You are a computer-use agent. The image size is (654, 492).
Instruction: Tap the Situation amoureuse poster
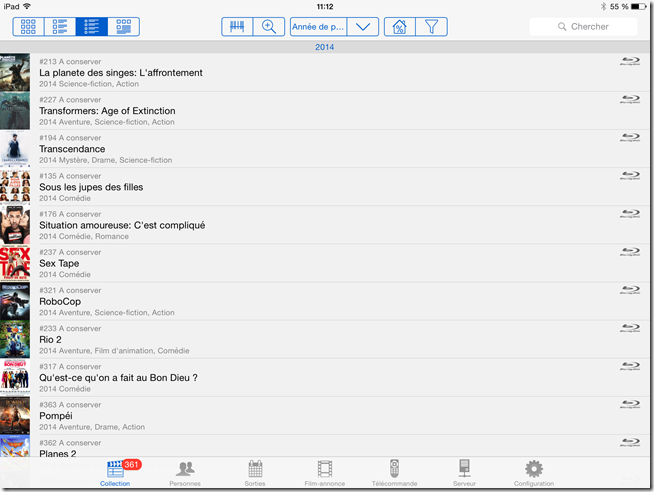(15, 225)
